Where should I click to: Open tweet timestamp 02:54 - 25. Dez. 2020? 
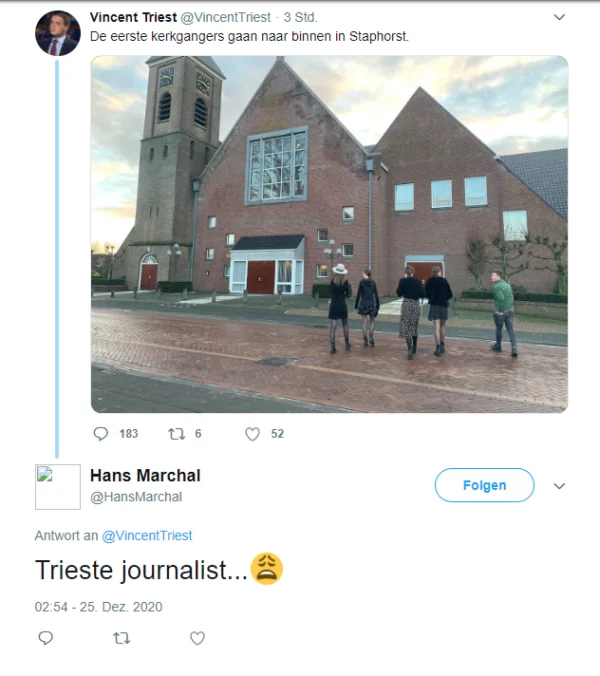(98, 607)
